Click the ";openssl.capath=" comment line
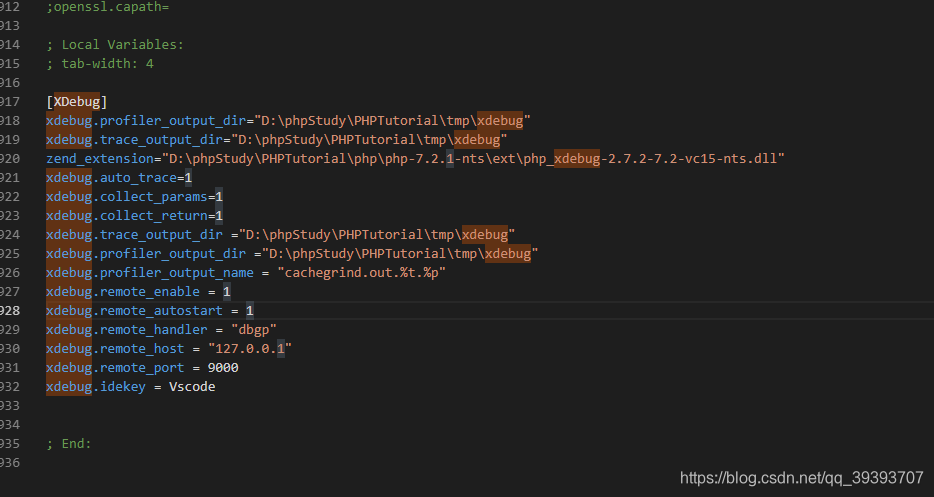The width and height of the screenshot is (934, 497). tap(108, 7)
